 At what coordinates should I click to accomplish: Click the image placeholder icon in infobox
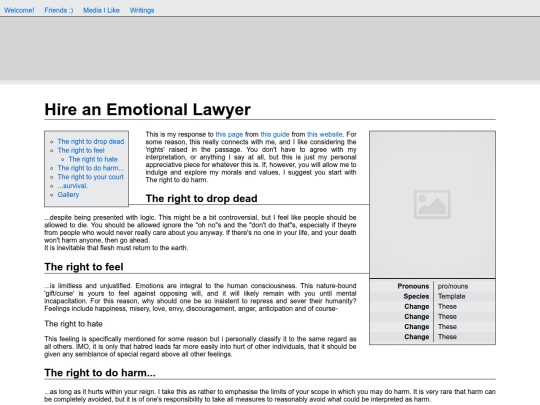(432, 204)
